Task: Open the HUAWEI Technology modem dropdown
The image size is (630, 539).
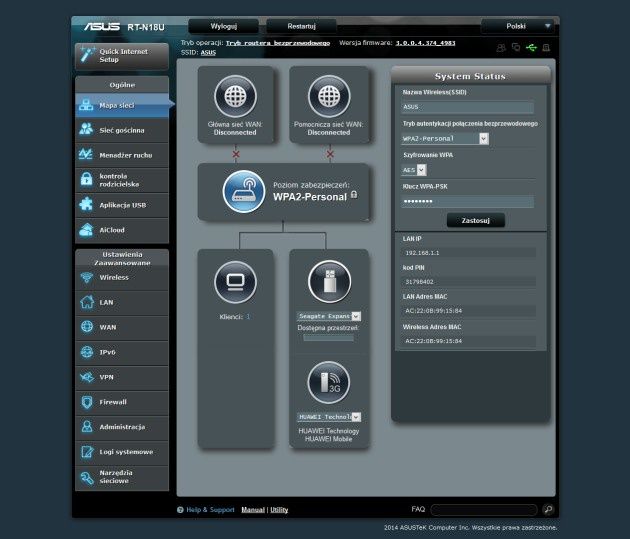Action: pos(329,417)
